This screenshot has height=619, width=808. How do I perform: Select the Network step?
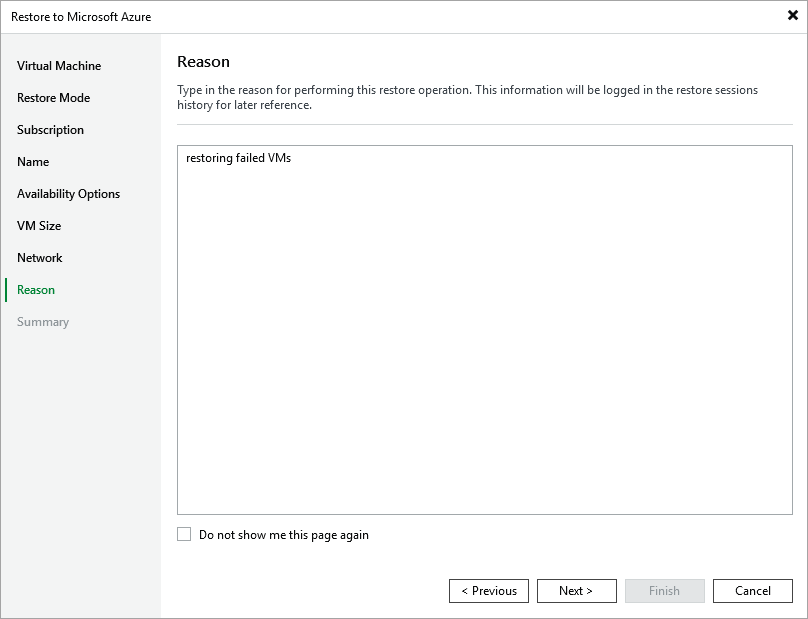(x=39, y=257)
